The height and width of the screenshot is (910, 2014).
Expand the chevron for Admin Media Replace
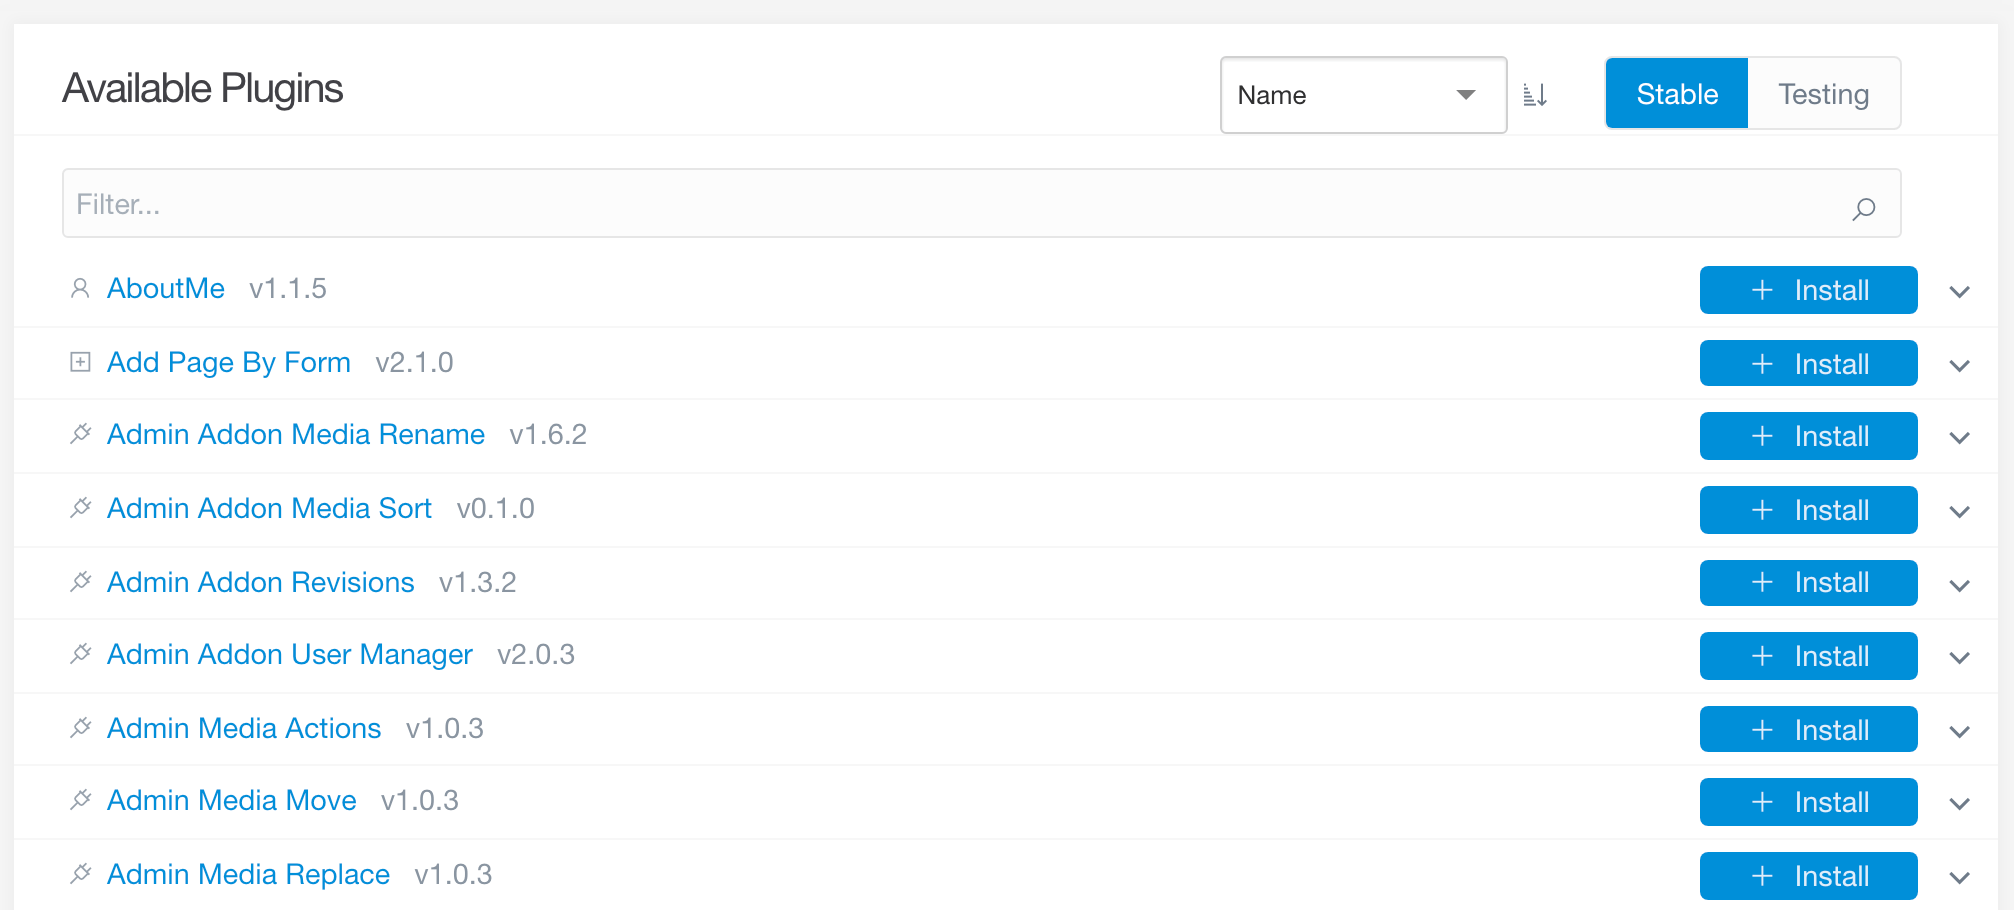pos(1958,876)
